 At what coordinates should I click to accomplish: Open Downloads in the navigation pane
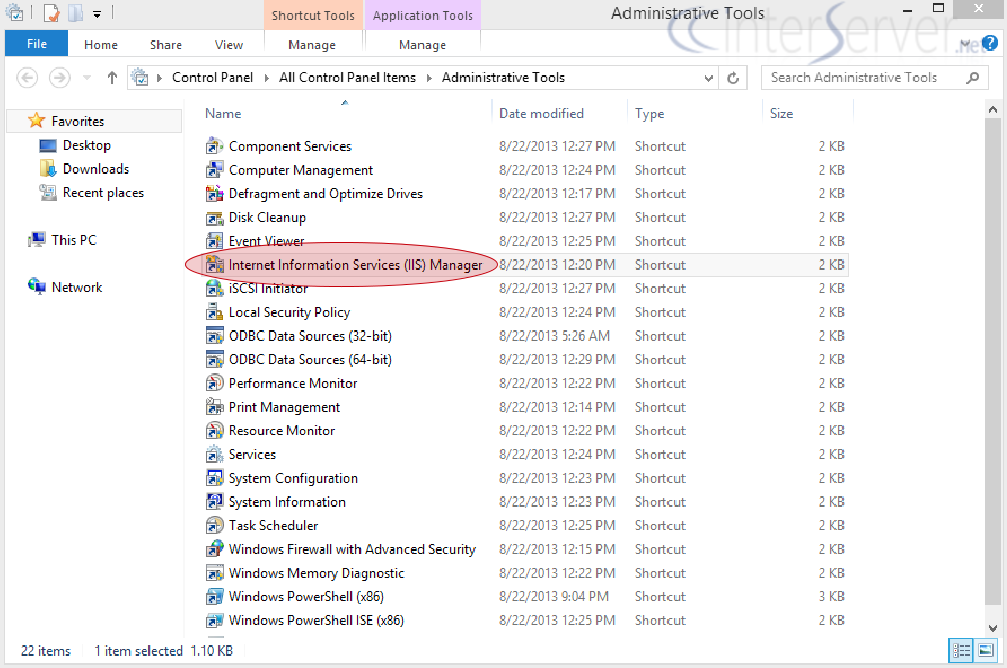[84, 169]
